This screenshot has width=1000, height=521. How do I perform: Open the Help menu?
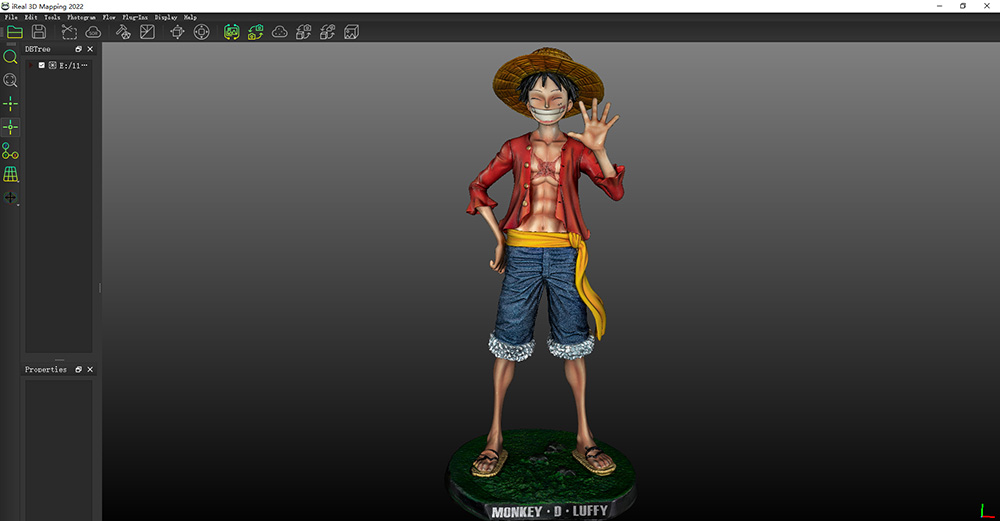[190, 17]
